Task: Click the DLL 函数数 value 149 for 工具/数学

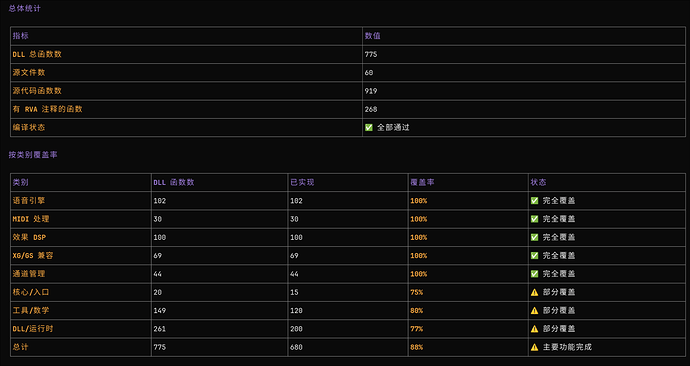Action: click(x=160, y=311)
